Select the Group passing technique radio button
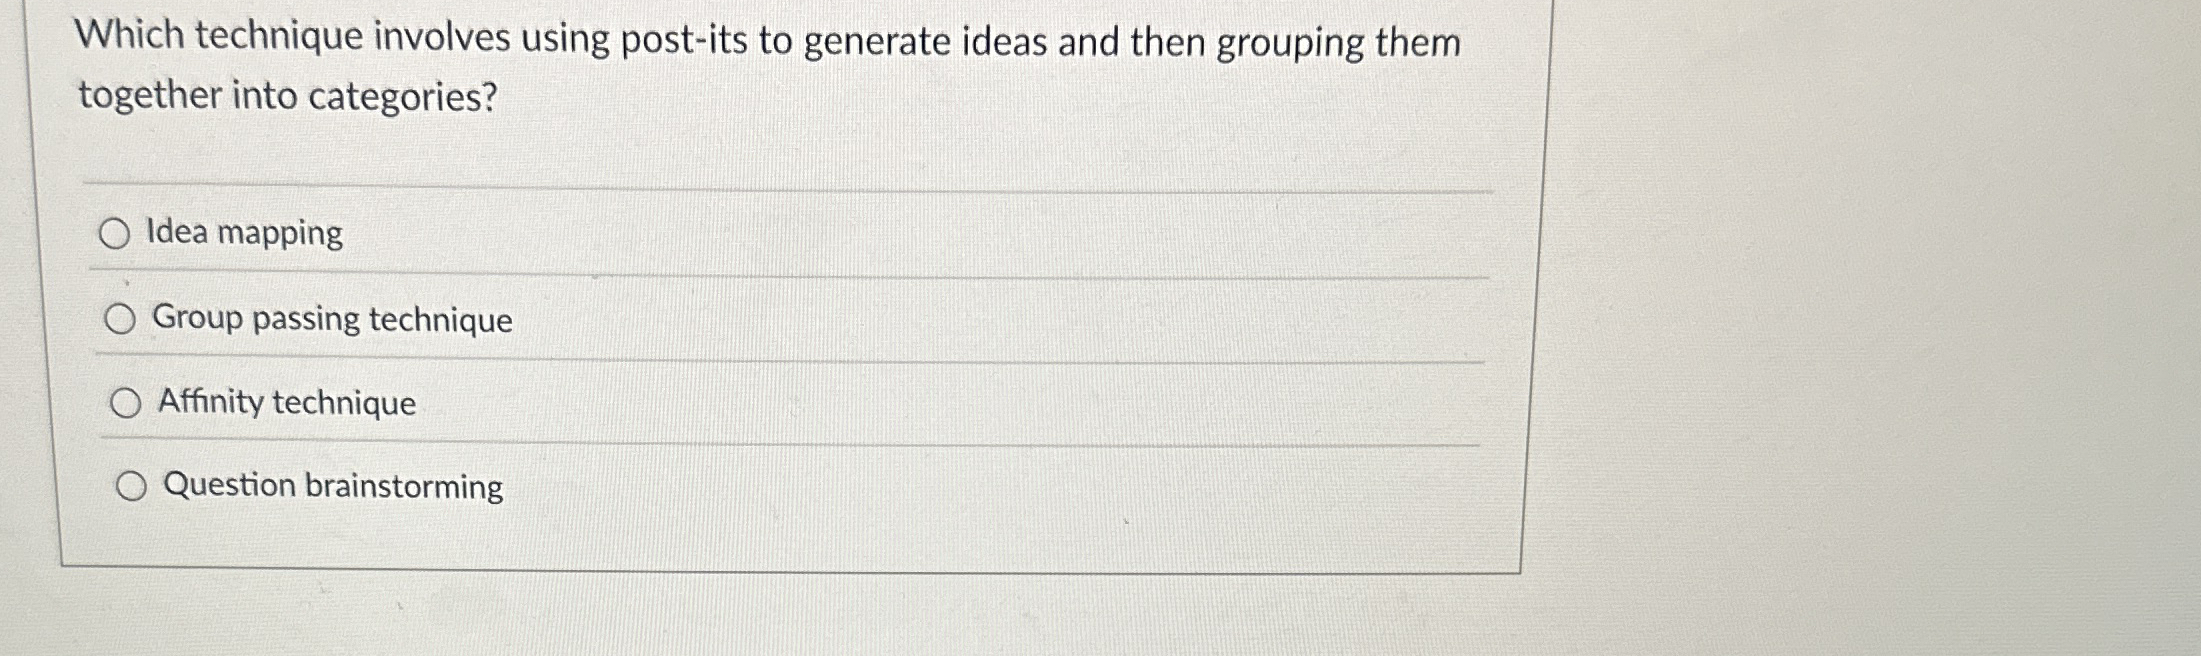Image resolution: width=2201 pixels, height=656 pixels. coord(125,320)
